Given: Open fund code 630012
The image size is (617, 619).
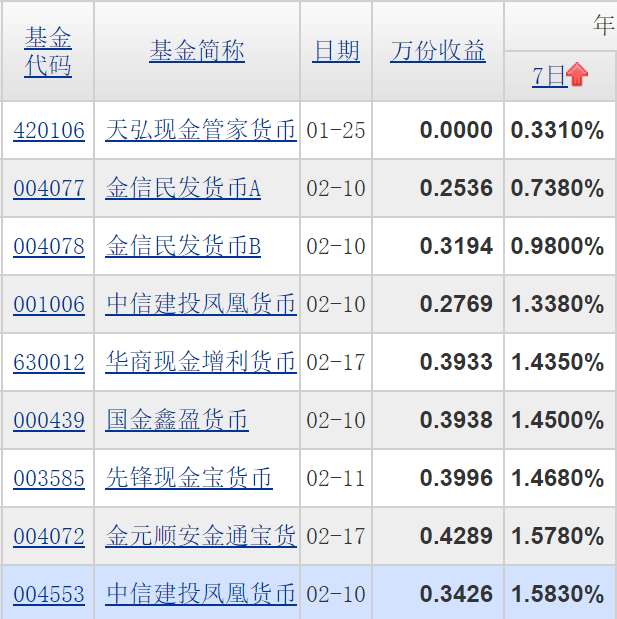Looking at the screenshot, I should (x=49, y=362).
